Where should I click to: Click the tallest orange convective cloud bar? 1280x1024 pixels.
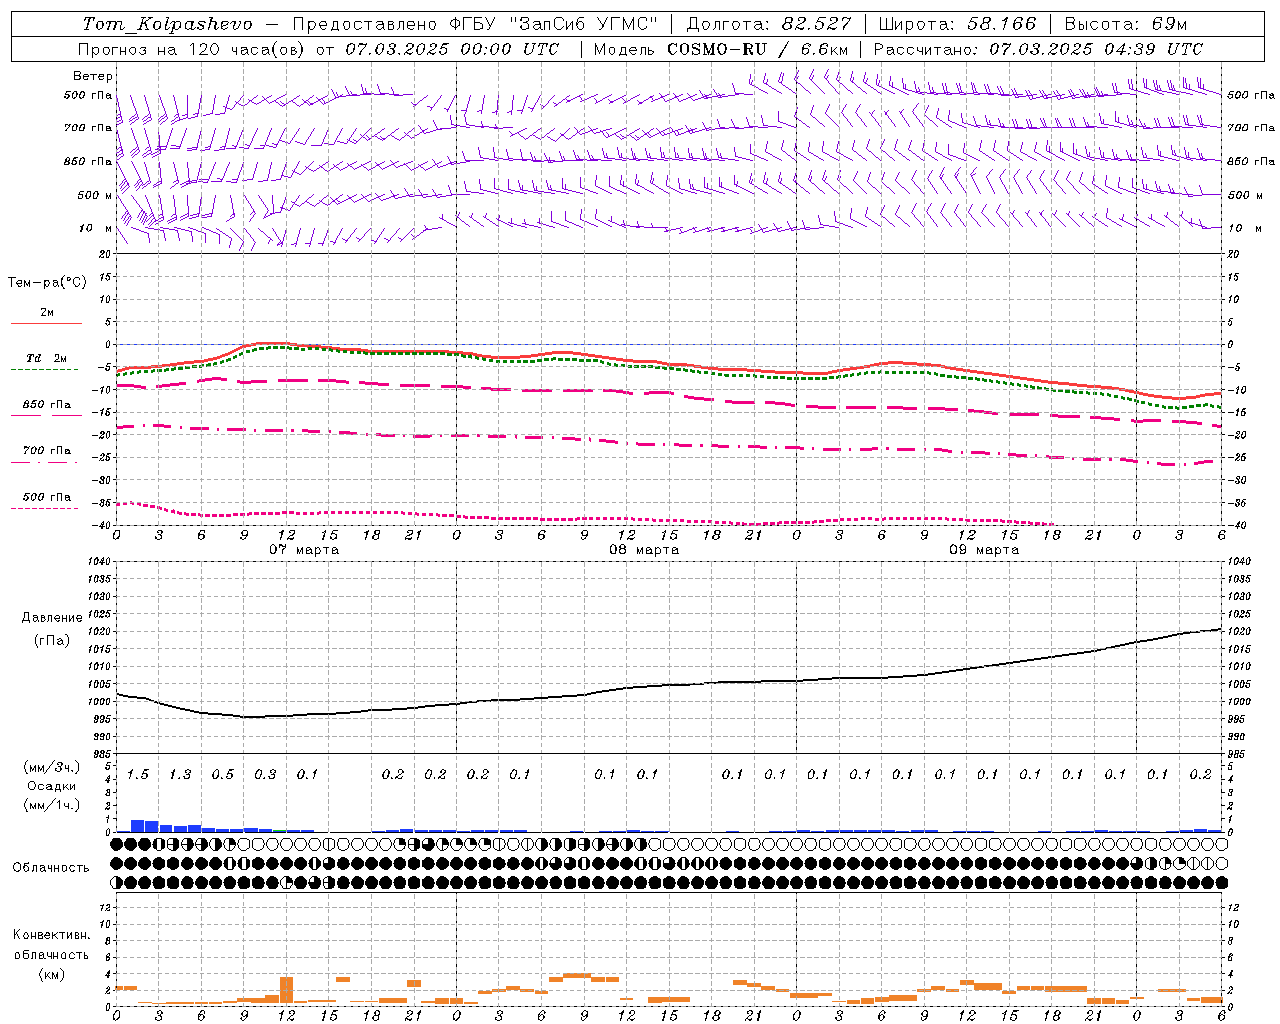pos(286,990)
